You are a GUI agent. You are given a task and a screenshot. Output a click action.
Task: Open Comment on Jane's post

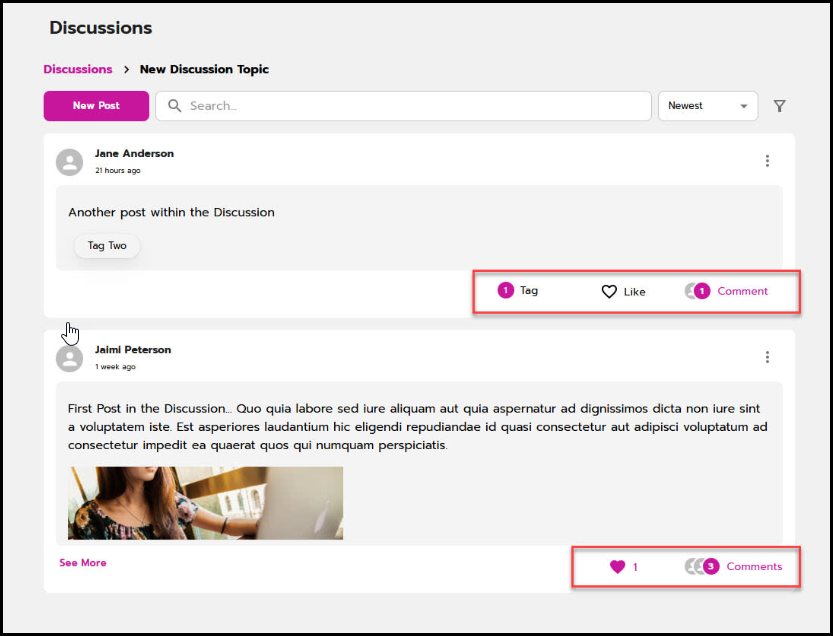coord(742,291)
